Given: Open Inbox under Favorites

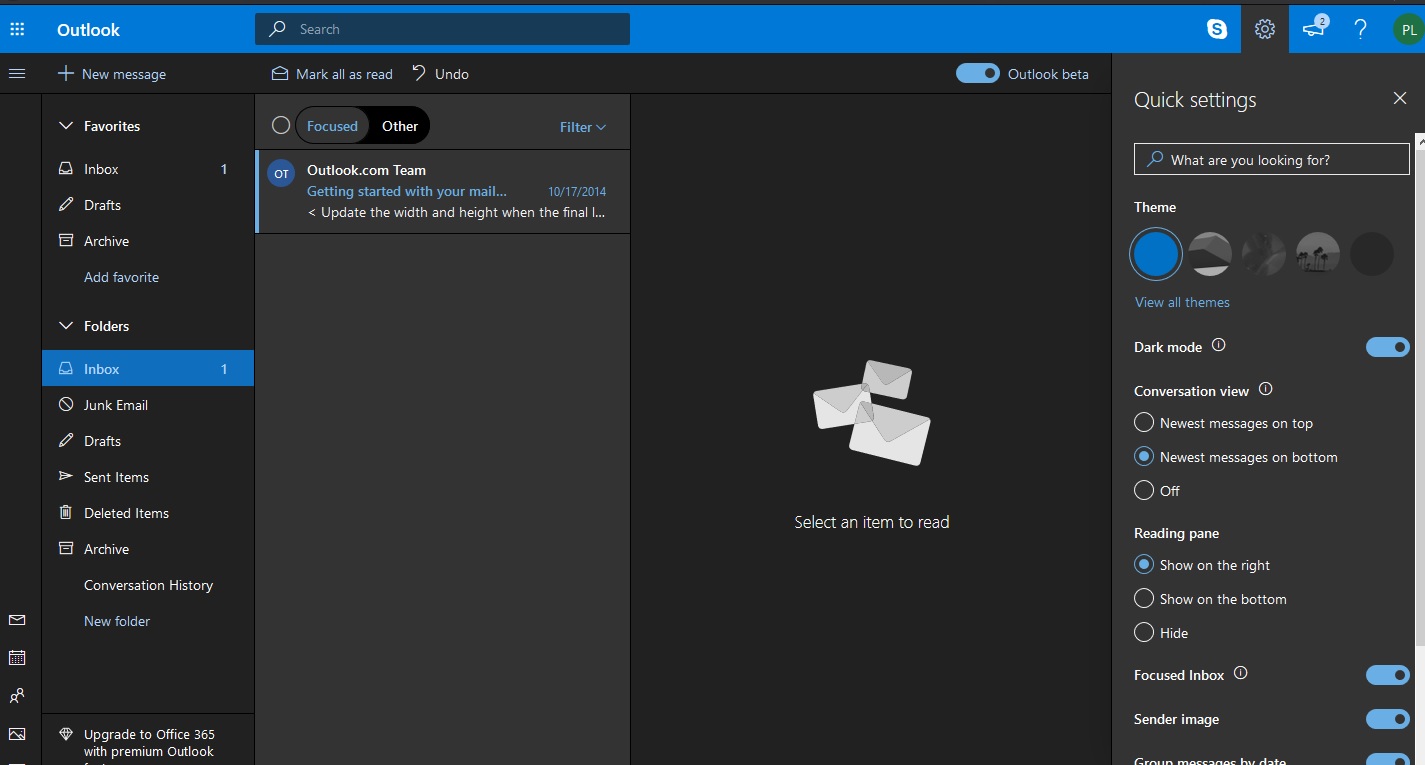Looking at the screenshot, I should [148, 169].
